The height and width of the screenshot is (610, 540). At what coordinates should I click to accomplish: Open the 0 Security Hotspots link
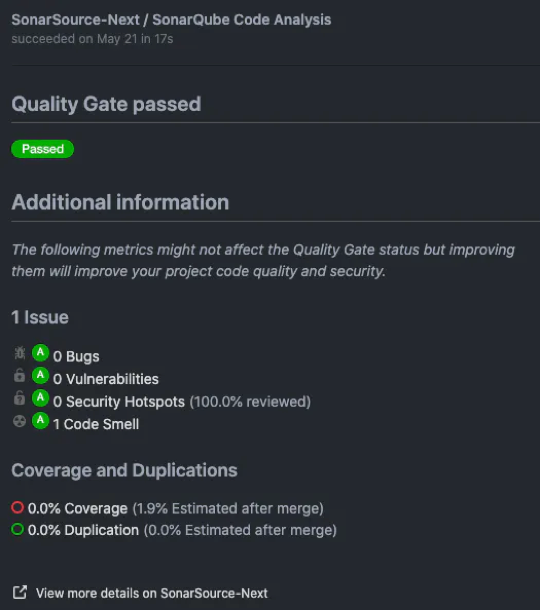pos(119,401)
